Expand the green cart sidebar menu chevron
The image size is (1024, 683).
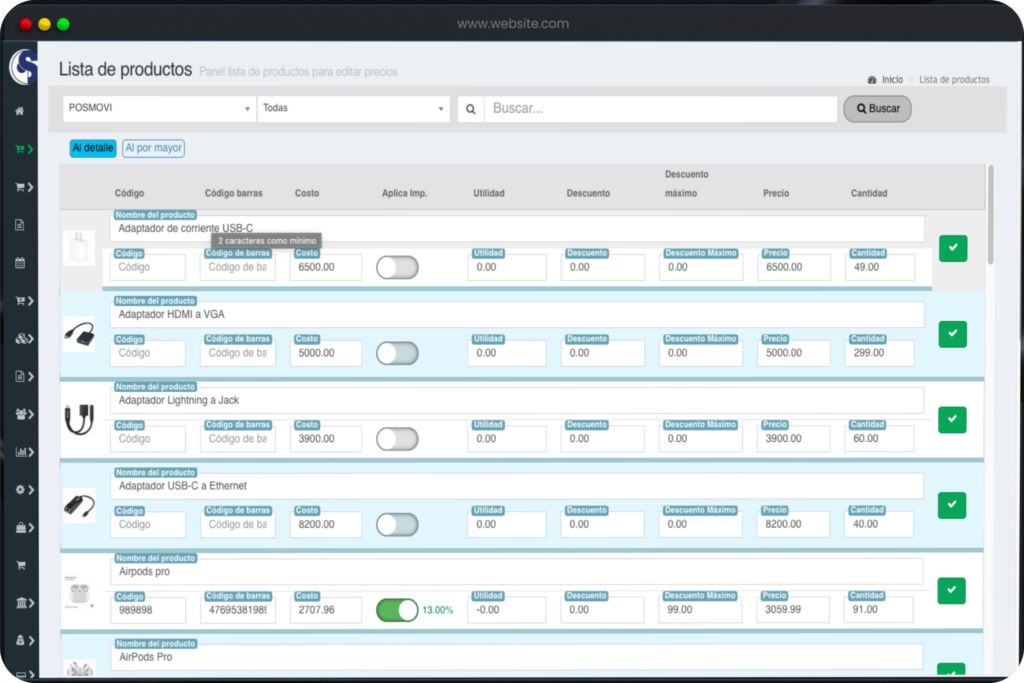[x=30, y=149]
